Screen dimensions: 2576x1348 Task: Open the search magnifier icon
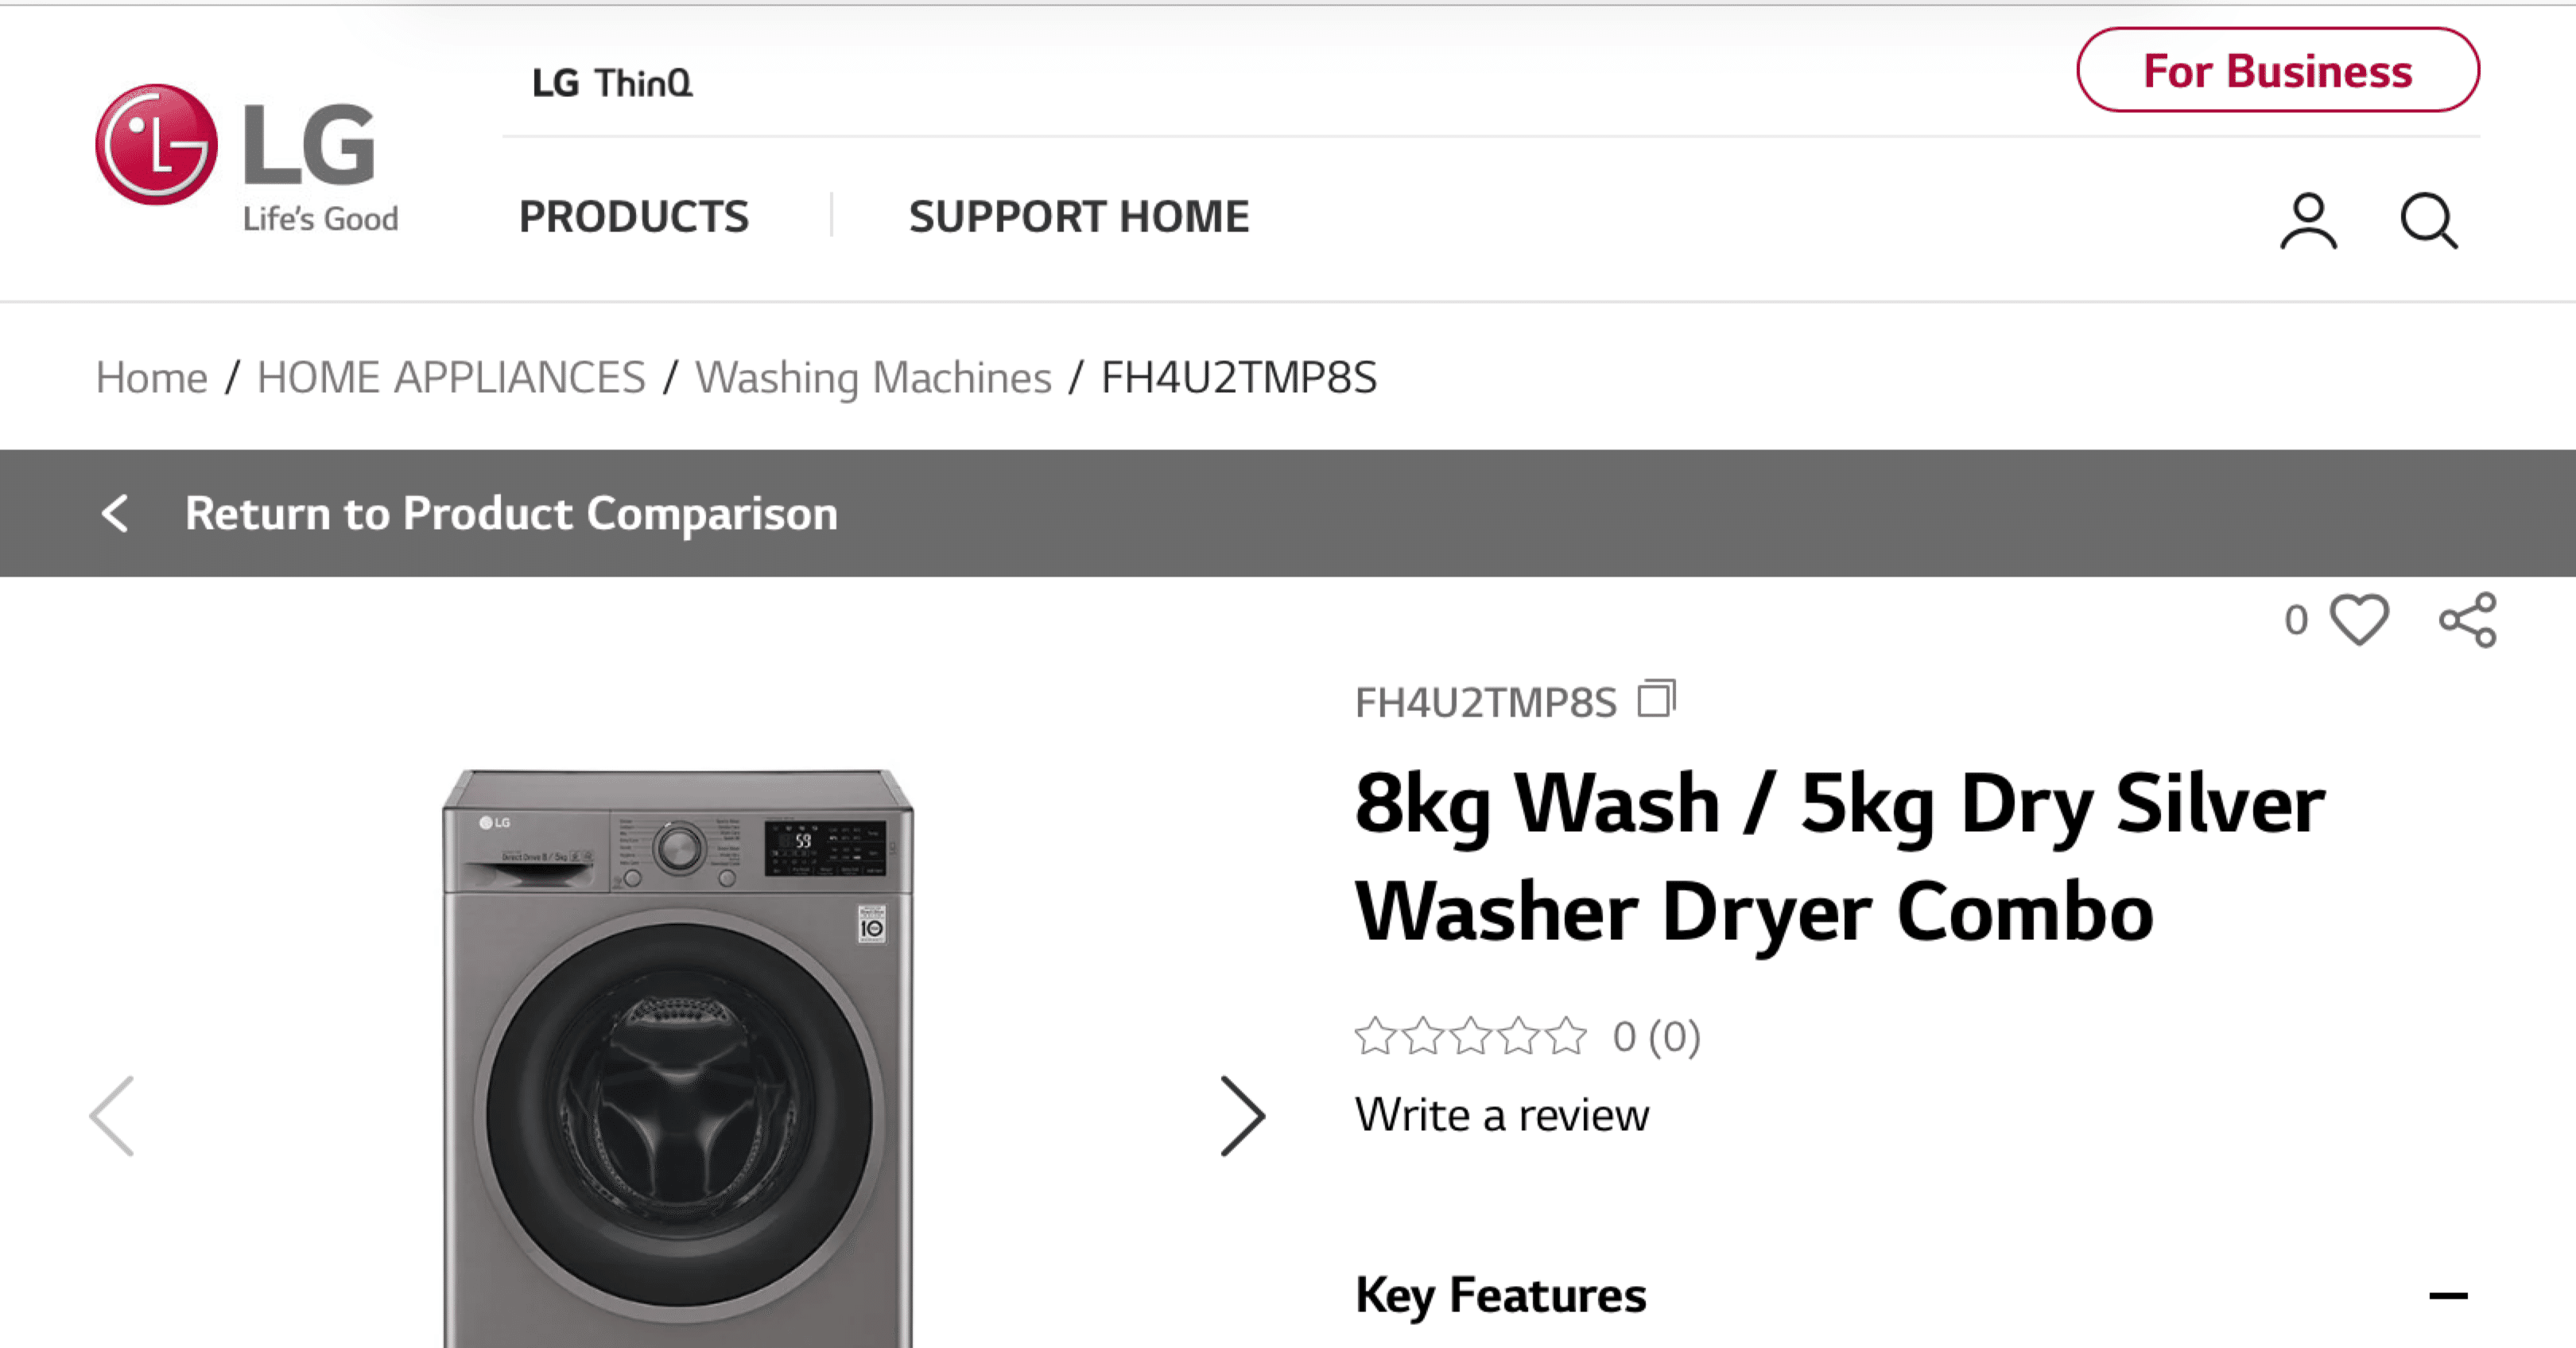click(2428, 221)
